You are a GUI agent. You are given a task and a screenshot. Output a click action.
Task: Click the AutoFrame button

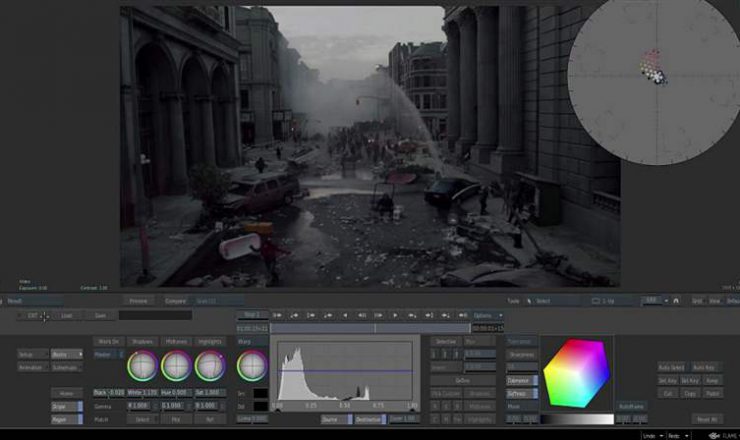point(631,406)
